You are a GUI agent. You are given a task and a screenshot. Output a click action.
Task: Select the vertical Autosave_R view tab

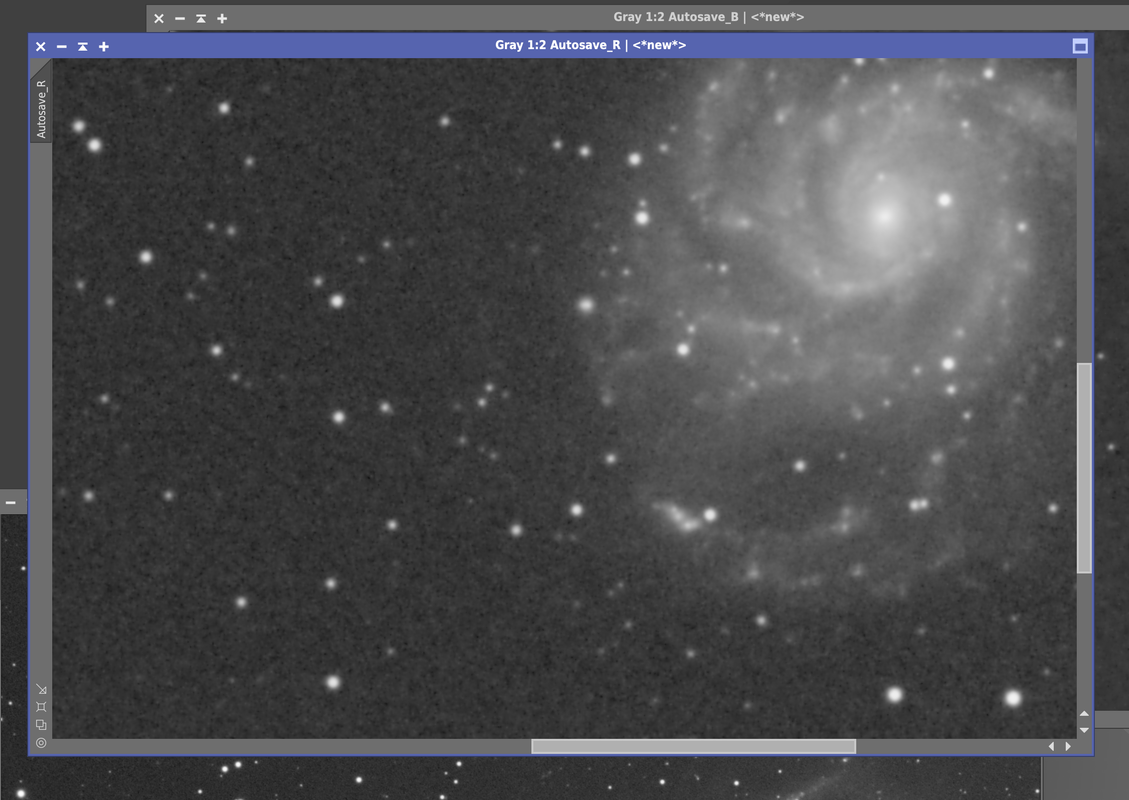pos(41,107)
